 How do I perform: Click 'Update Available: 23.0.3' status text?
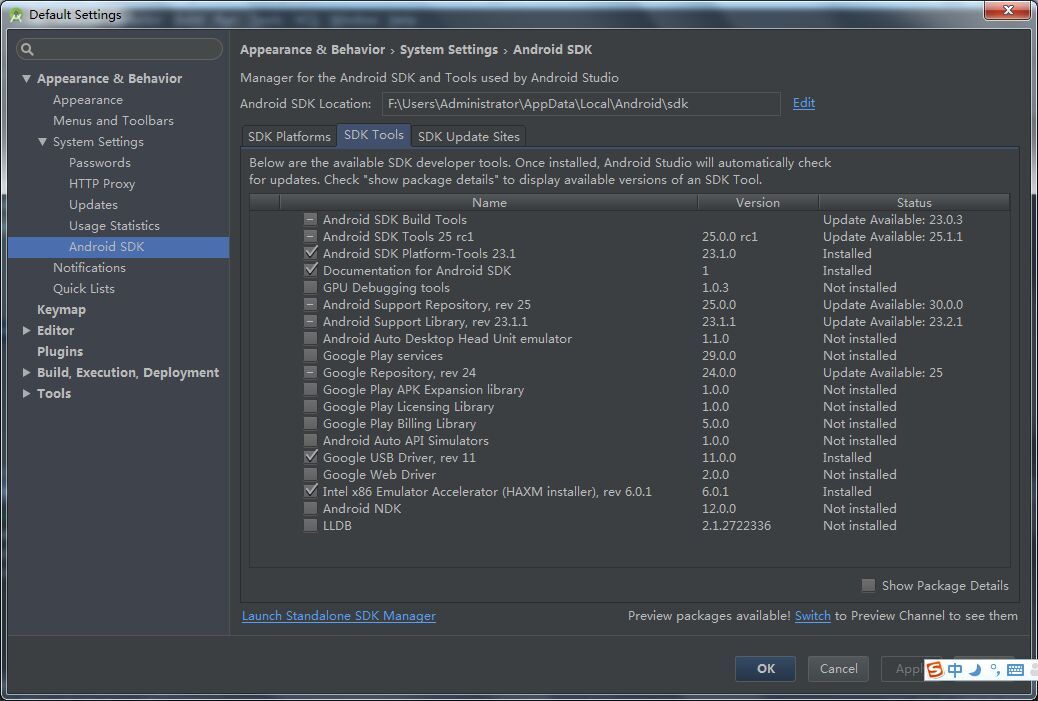point(892,220)
